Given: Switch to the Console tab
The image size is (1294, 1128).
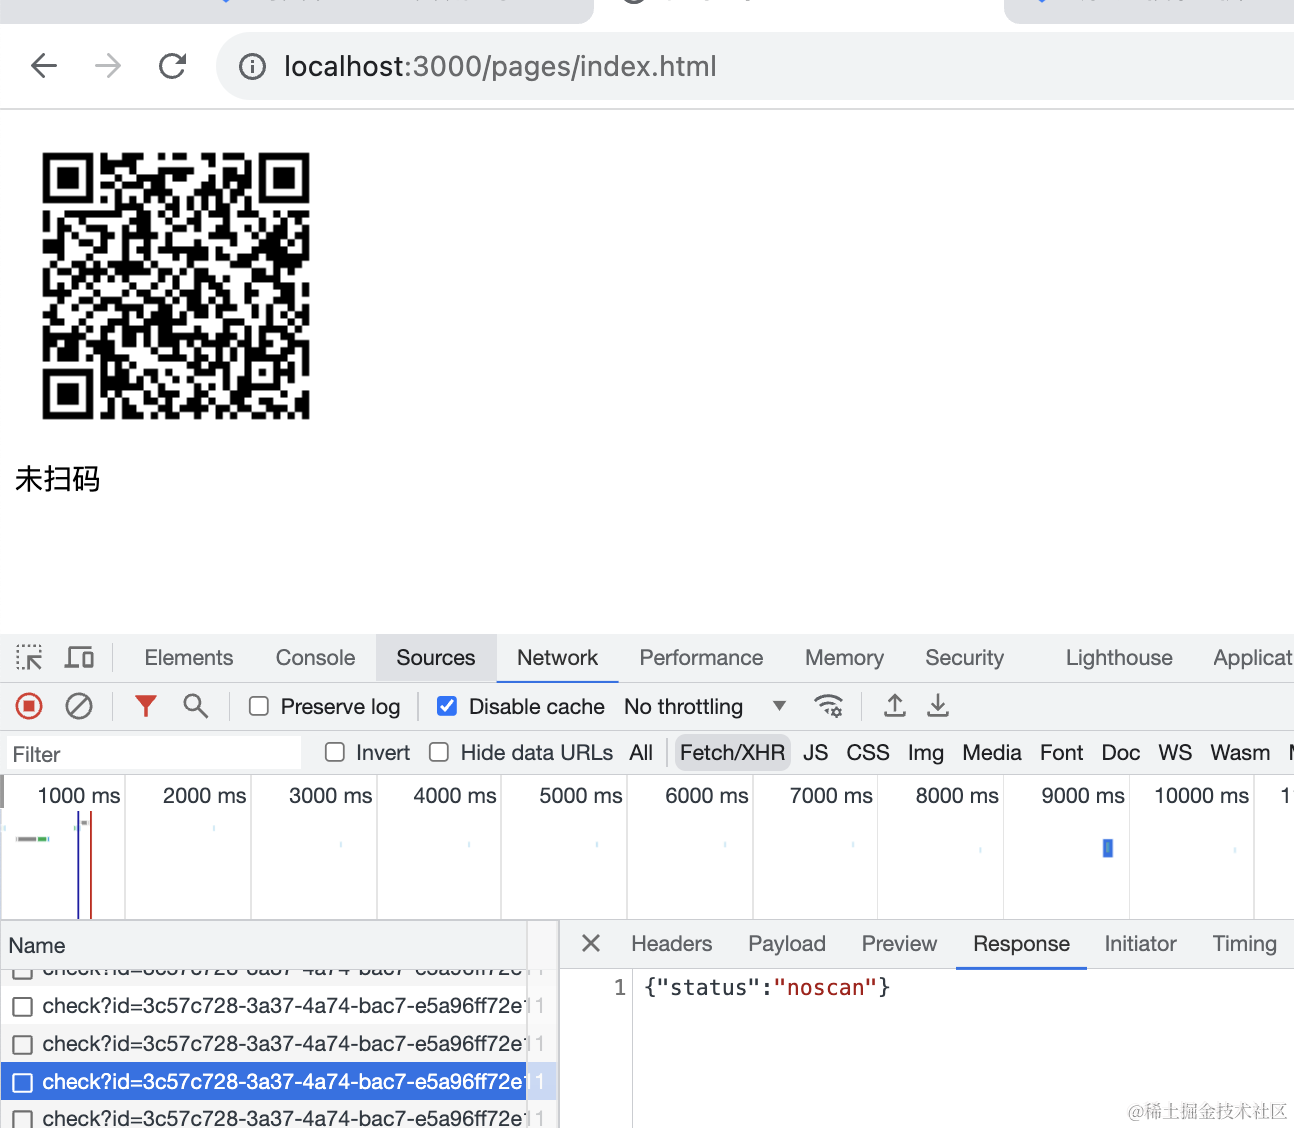Looking at the screenshot, I should click(x=315, y=658).
